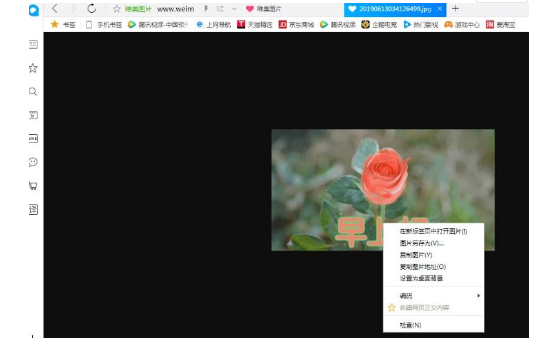Choose 复制图片地址(O) from the context menu

(x=434, y=267)
